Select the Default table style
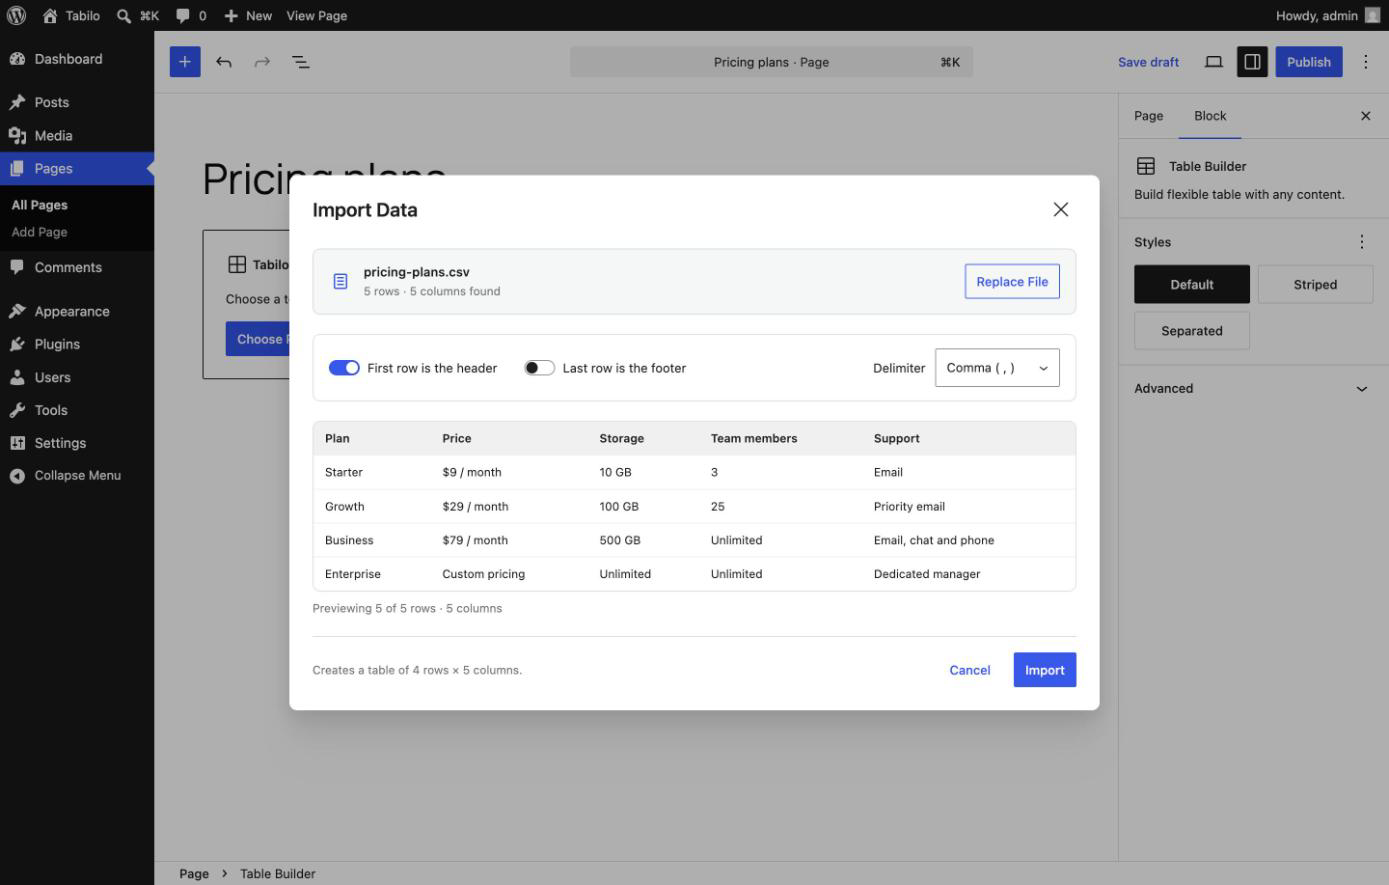The height and width of the screenshot is (885, 1389). point(1192,284)
